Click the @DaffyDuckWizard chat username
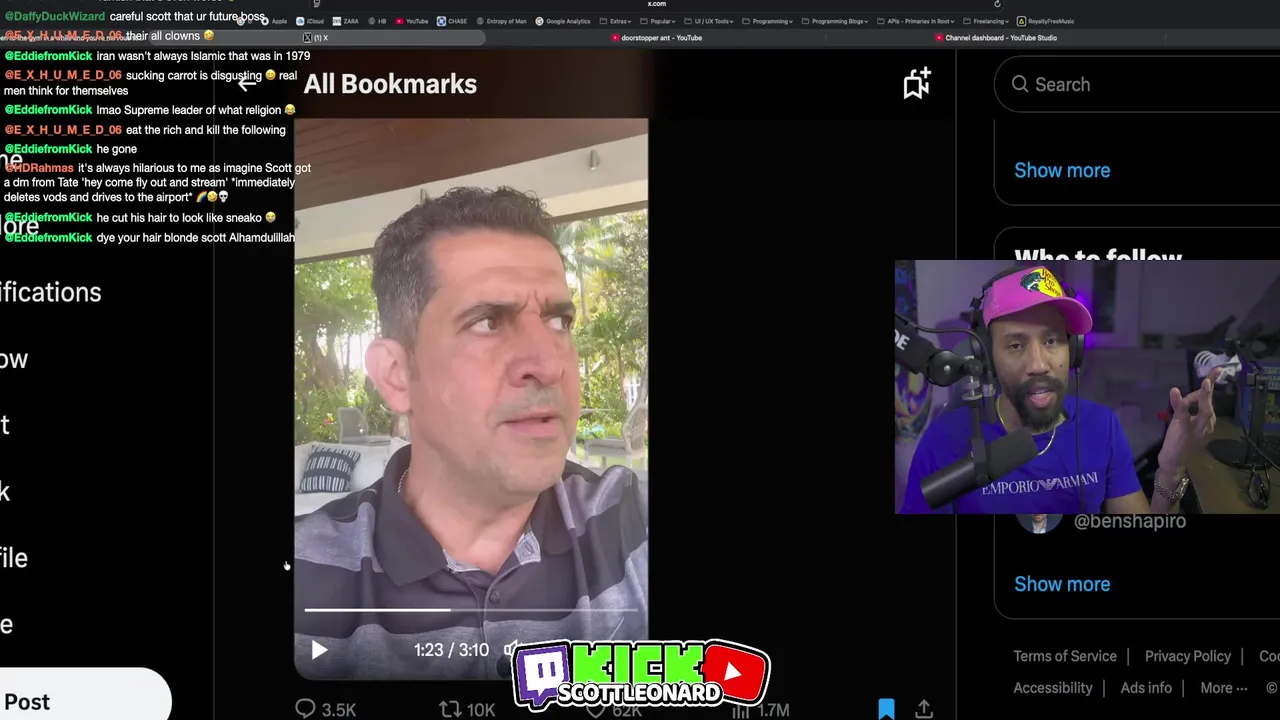The width and height of the screenshot is (1280, 720). click(55, 17)
